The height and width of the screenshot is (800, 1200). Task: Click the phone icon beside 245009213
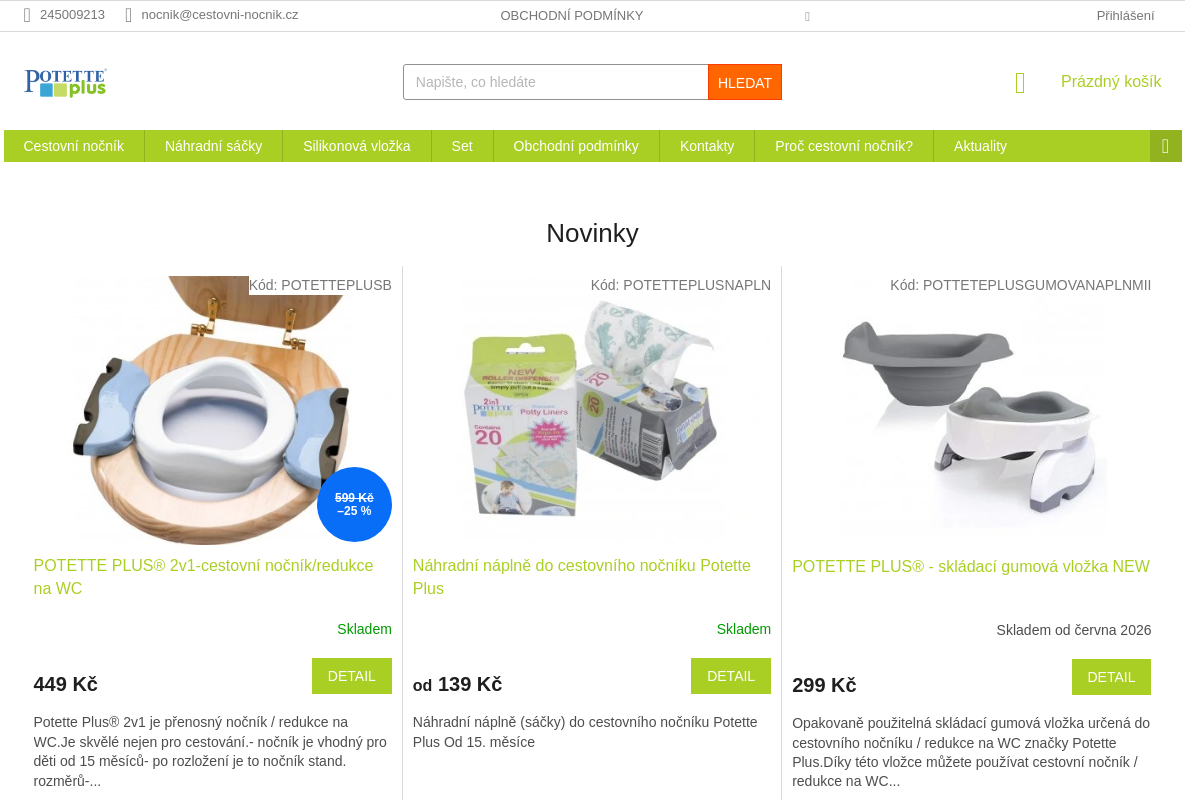pyautogui.click(x=27, y=15)
